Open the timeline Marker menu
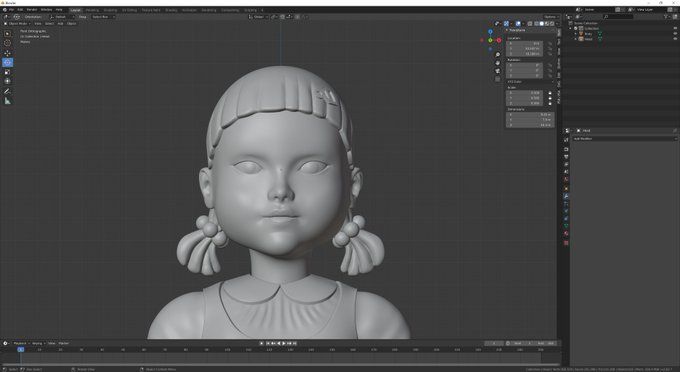The height and width of the screenshot is (372, 680). point(63,343)
